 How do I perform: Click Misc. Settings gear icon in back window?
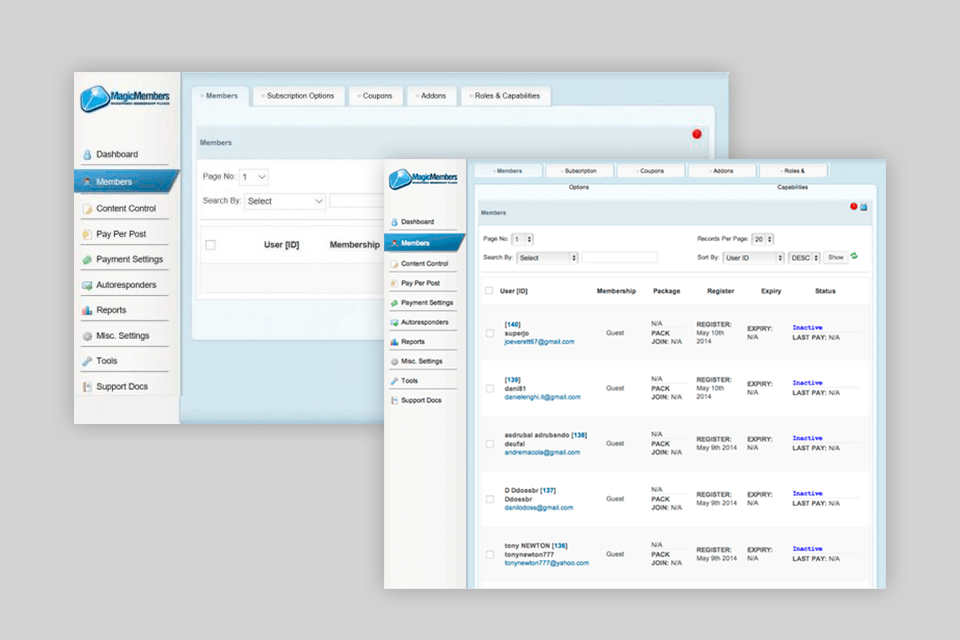click(x=87, y=336)
